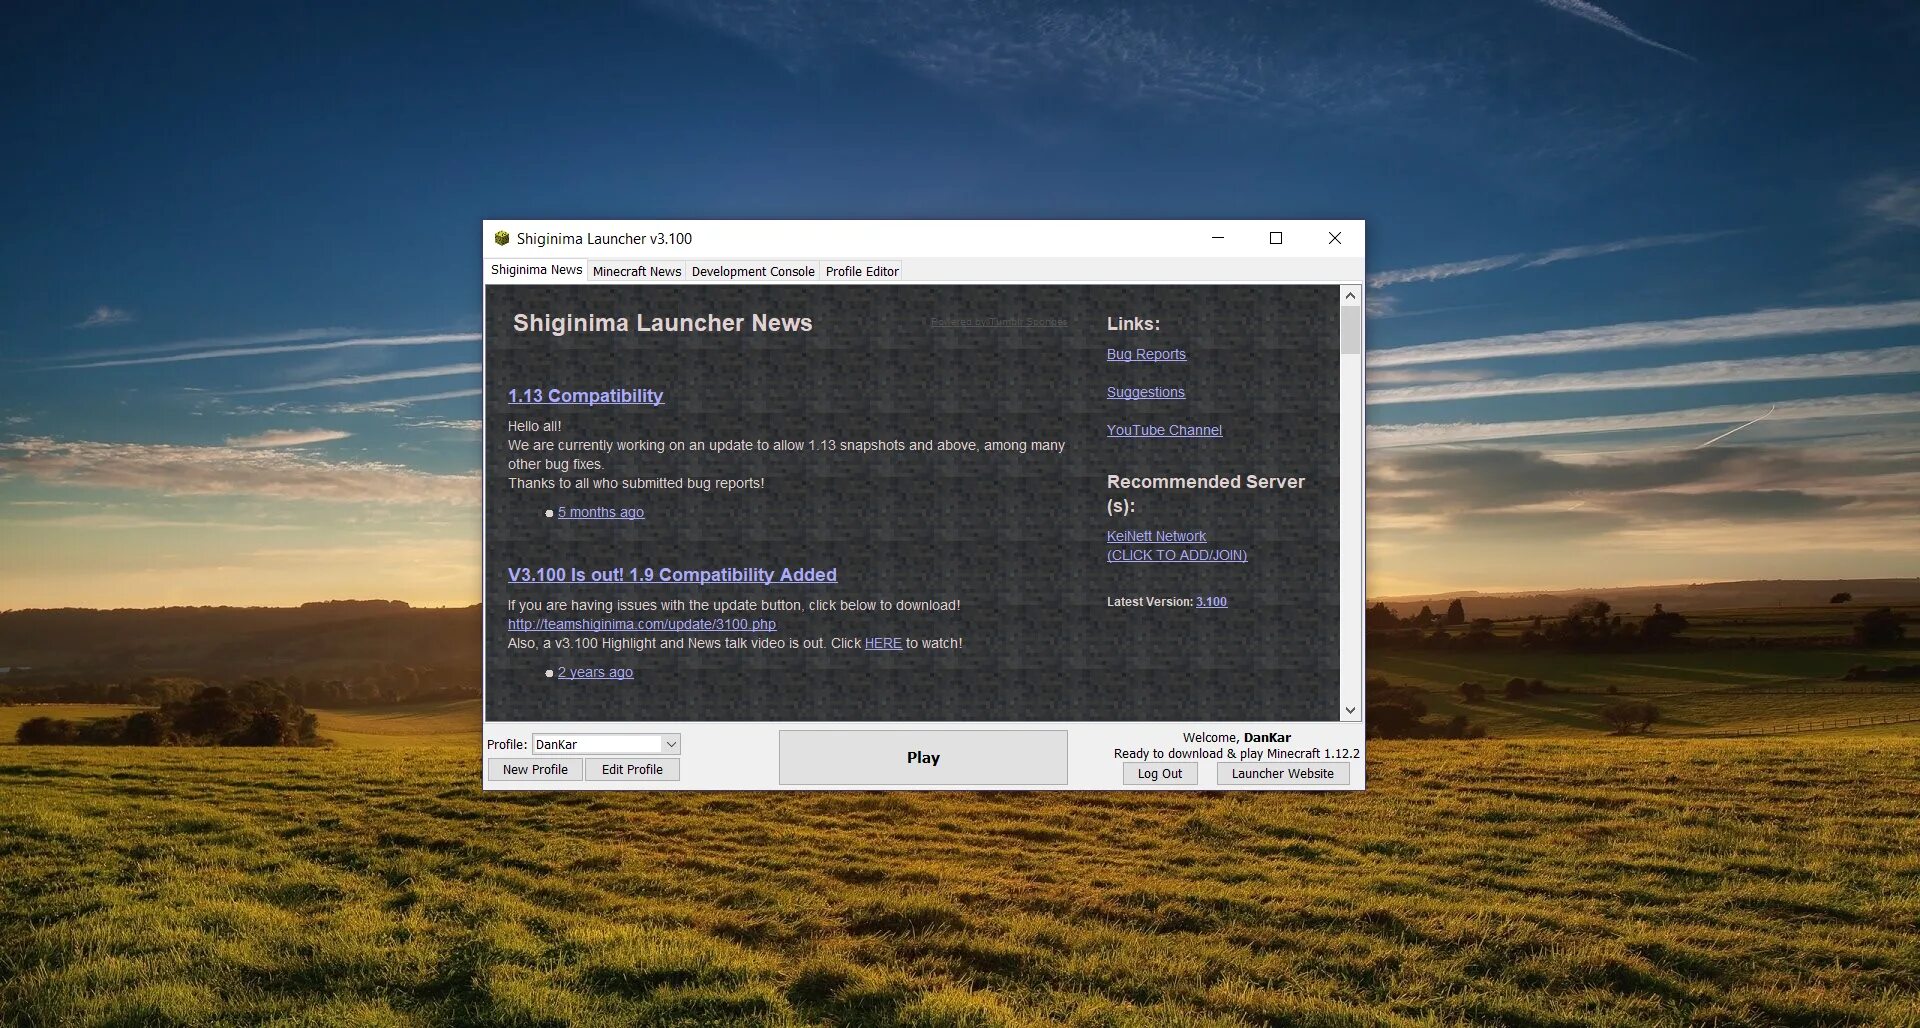
Task: Click the 5 months ago timestamp link
Action: pyautogui.click(x=601, y=512)
